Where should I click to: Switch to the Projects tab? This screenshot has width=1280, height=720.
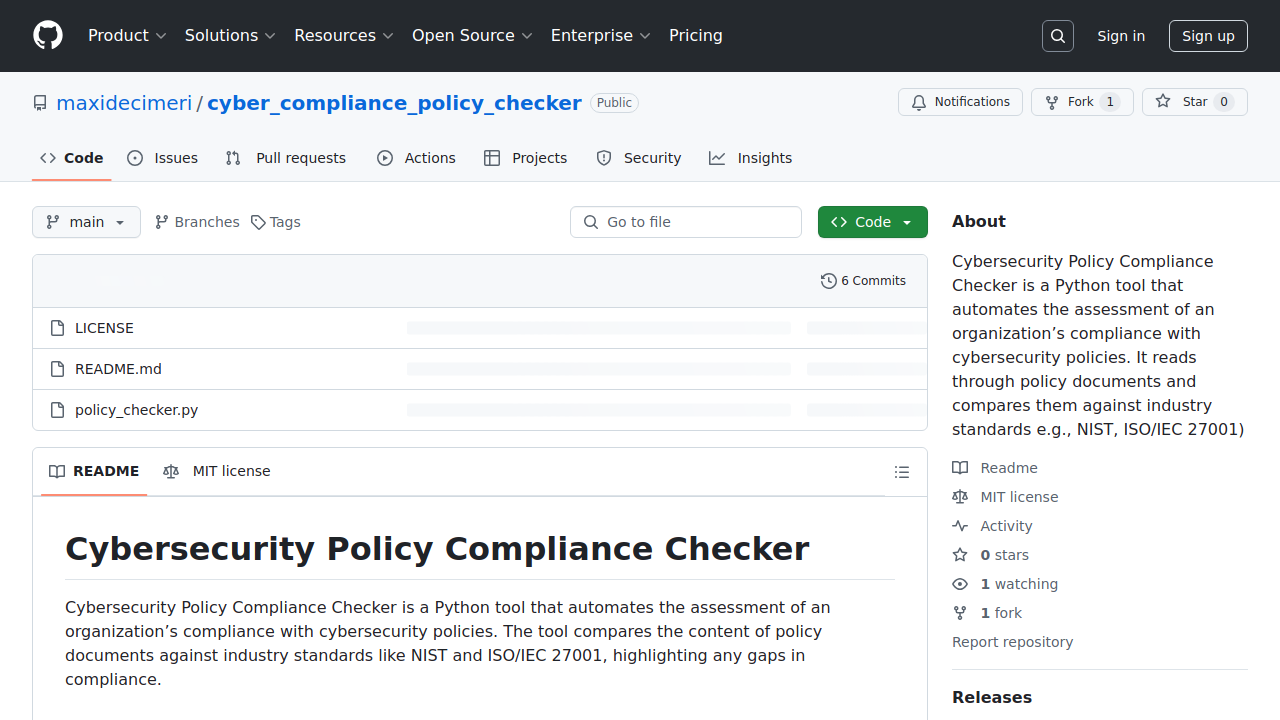[x=526, y=158]
